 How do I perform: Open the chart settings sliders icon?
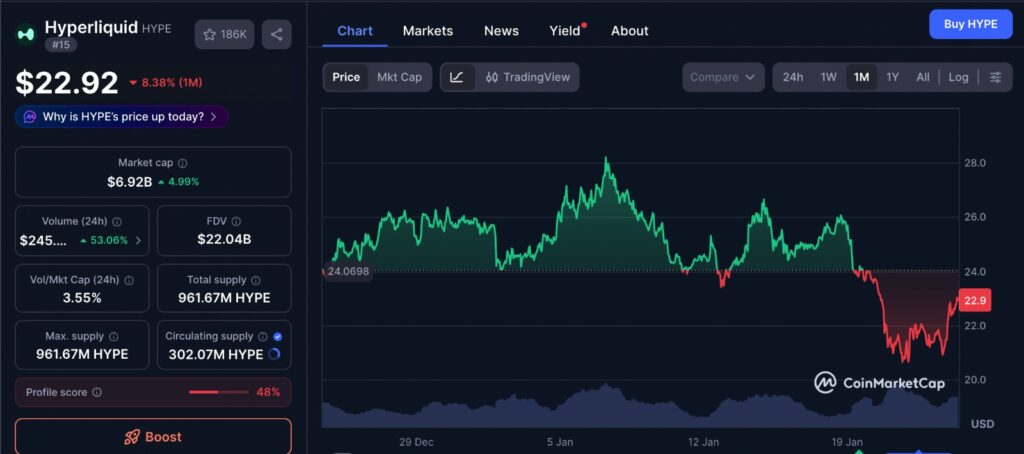[995, 77]
